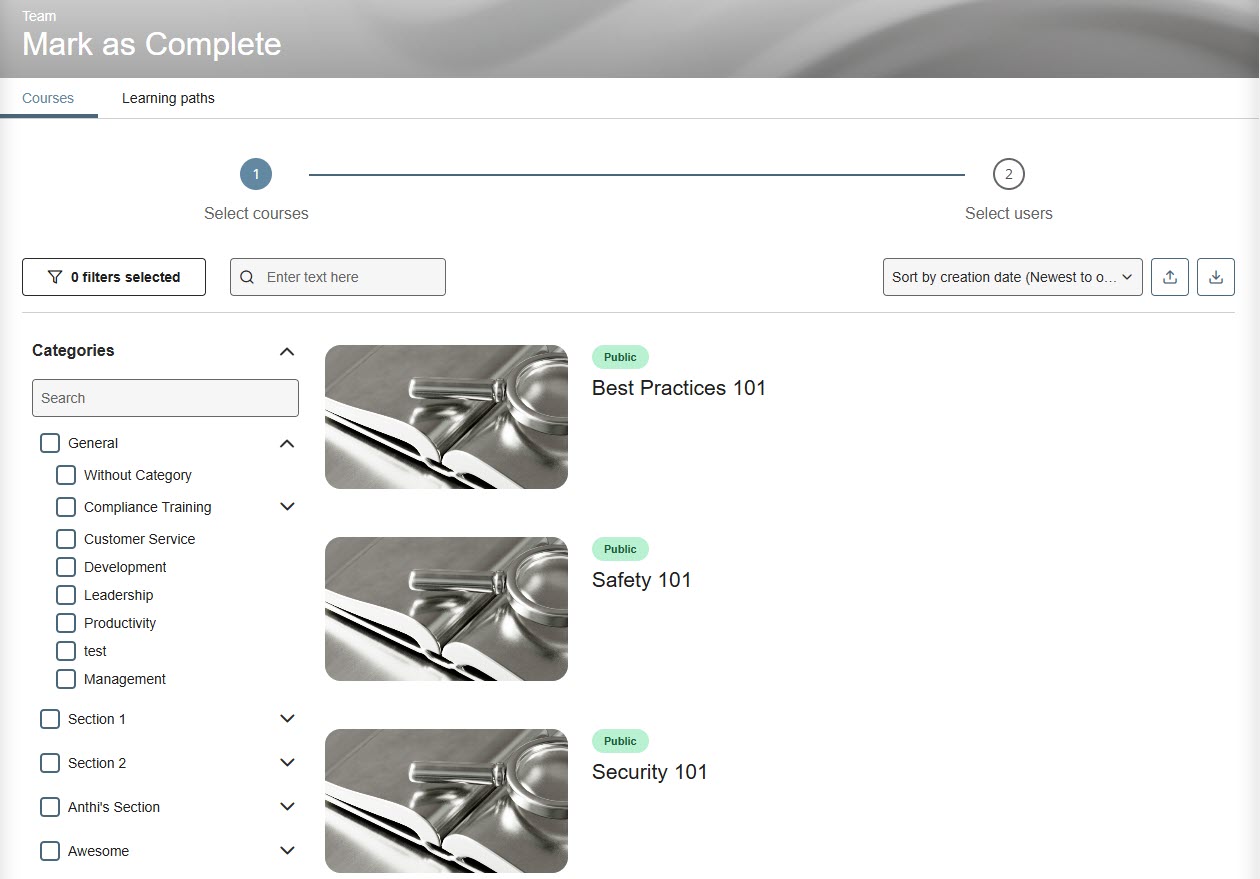Click step 1 Select courses circle
This screenshot has height=879, width=1260.
point(256,174)
